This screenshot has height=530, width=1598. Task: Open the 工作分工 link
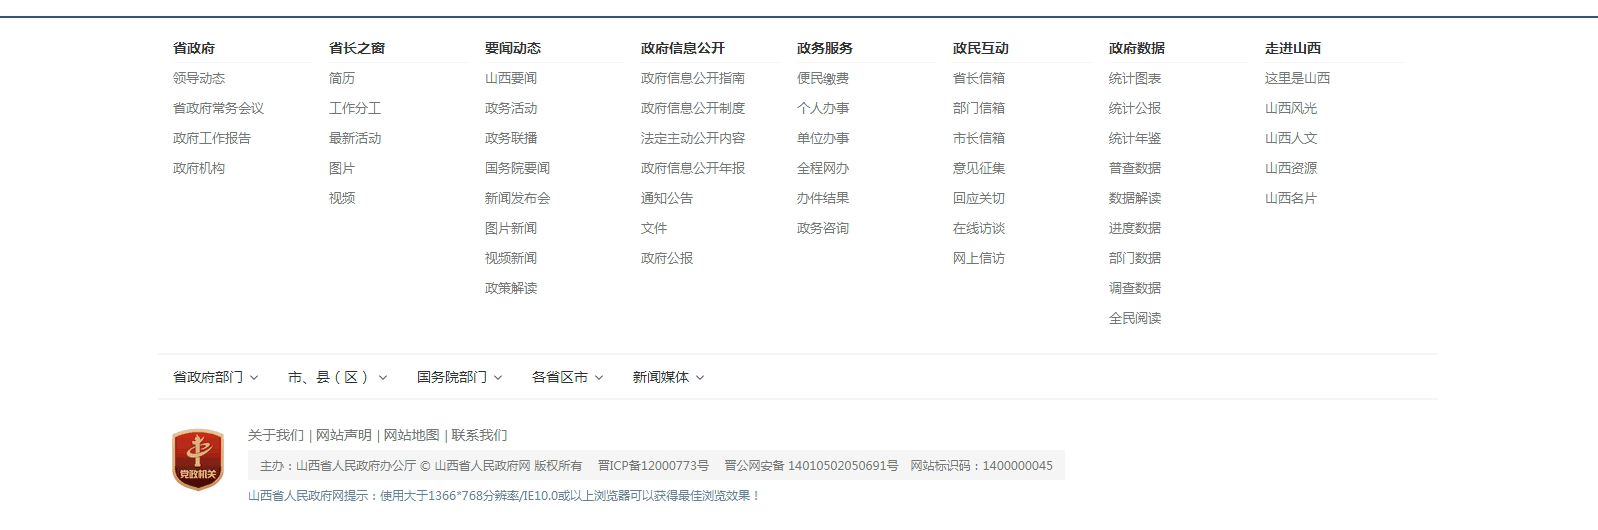(x=355, y=108)
